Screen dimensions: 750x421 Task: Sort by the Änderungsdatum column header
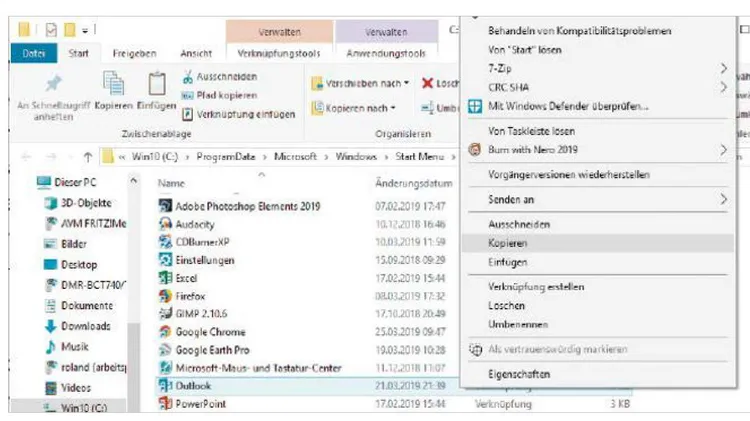414,183
